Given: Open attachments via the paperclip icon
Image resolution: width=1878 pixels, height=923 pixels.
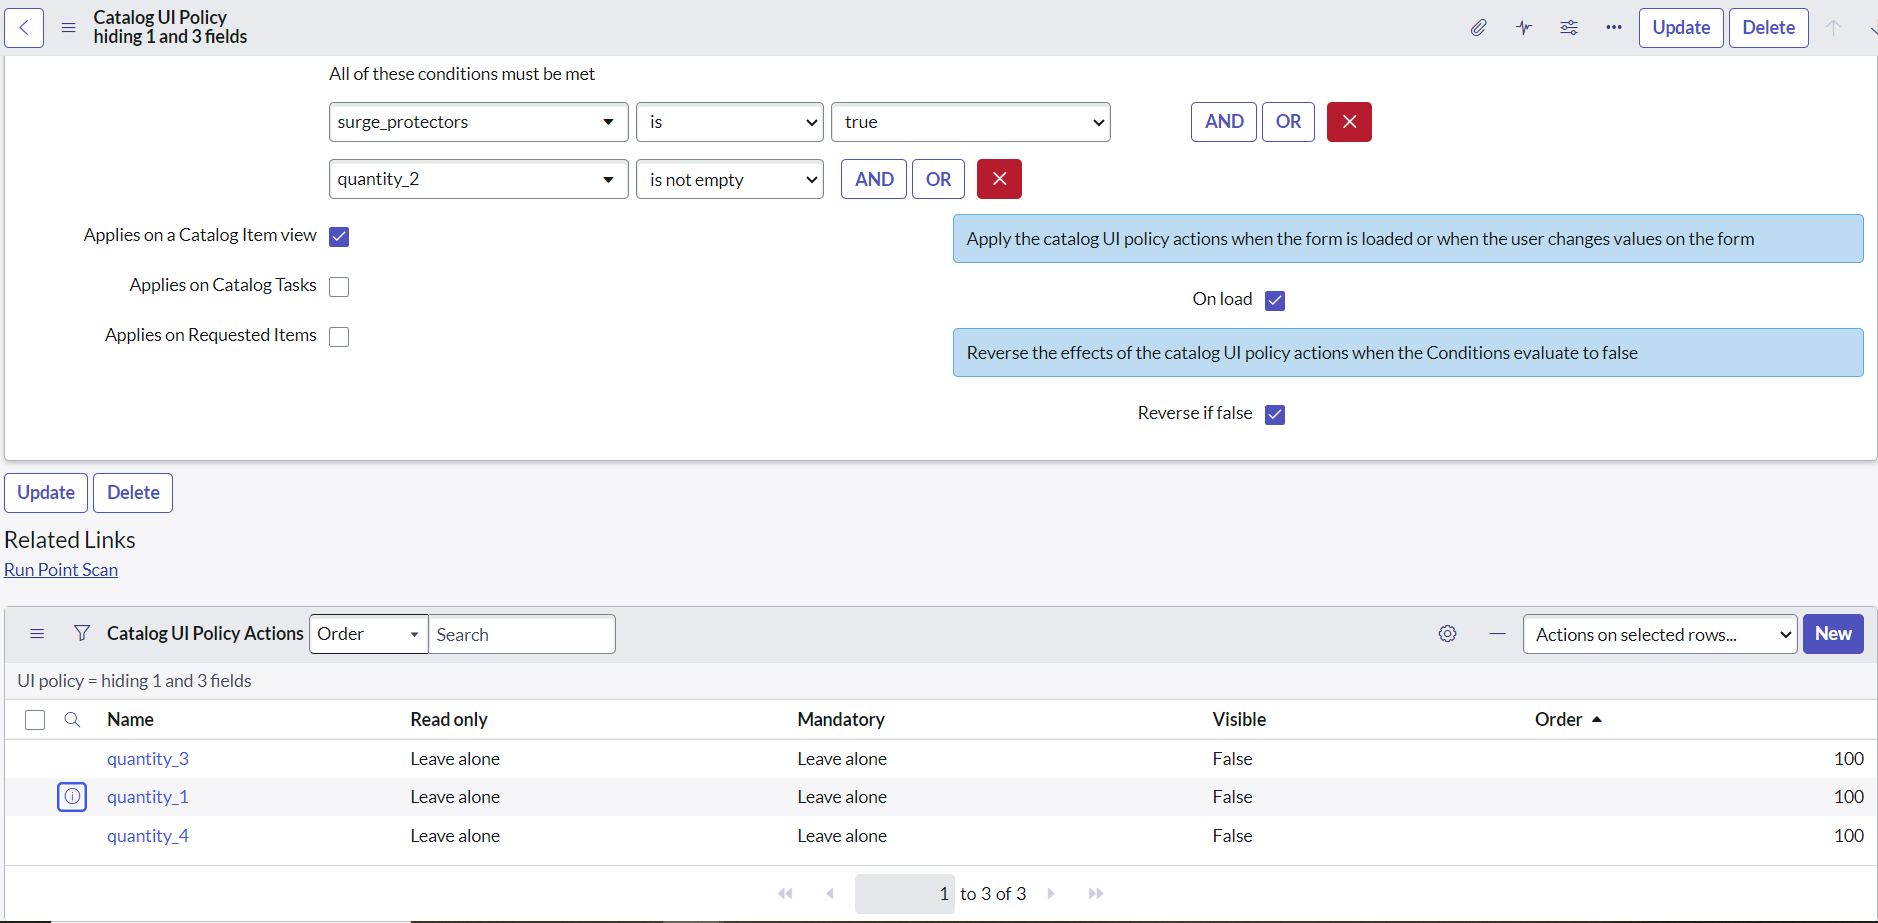Looking at the screenshot, I should click(1478, 28).
